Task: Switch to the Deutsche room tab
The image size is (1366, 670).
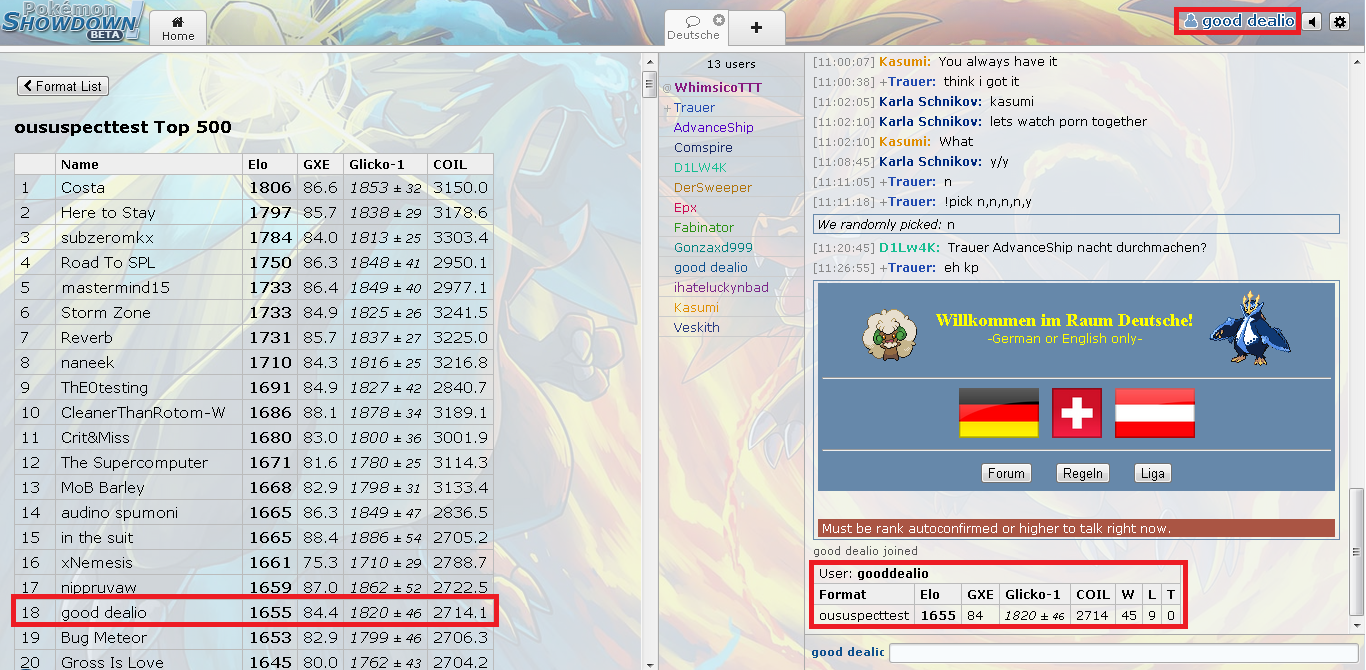Action: click(692, 28)
